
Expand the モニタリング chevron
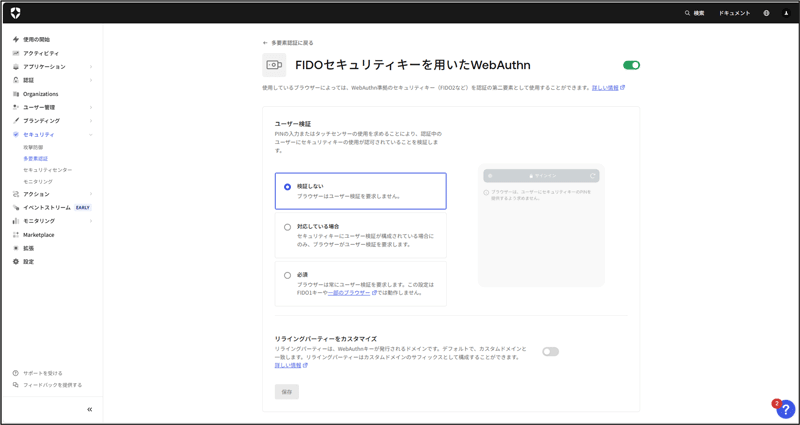coord(91,221)
